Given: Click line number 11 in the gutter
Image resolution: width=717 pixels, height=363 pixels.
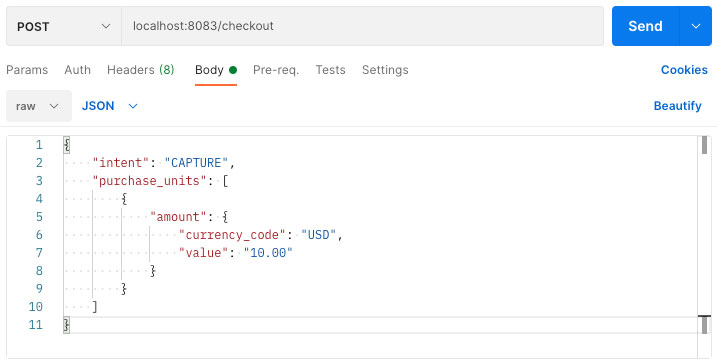Looking at the screenshot, I should click(35, 325).
